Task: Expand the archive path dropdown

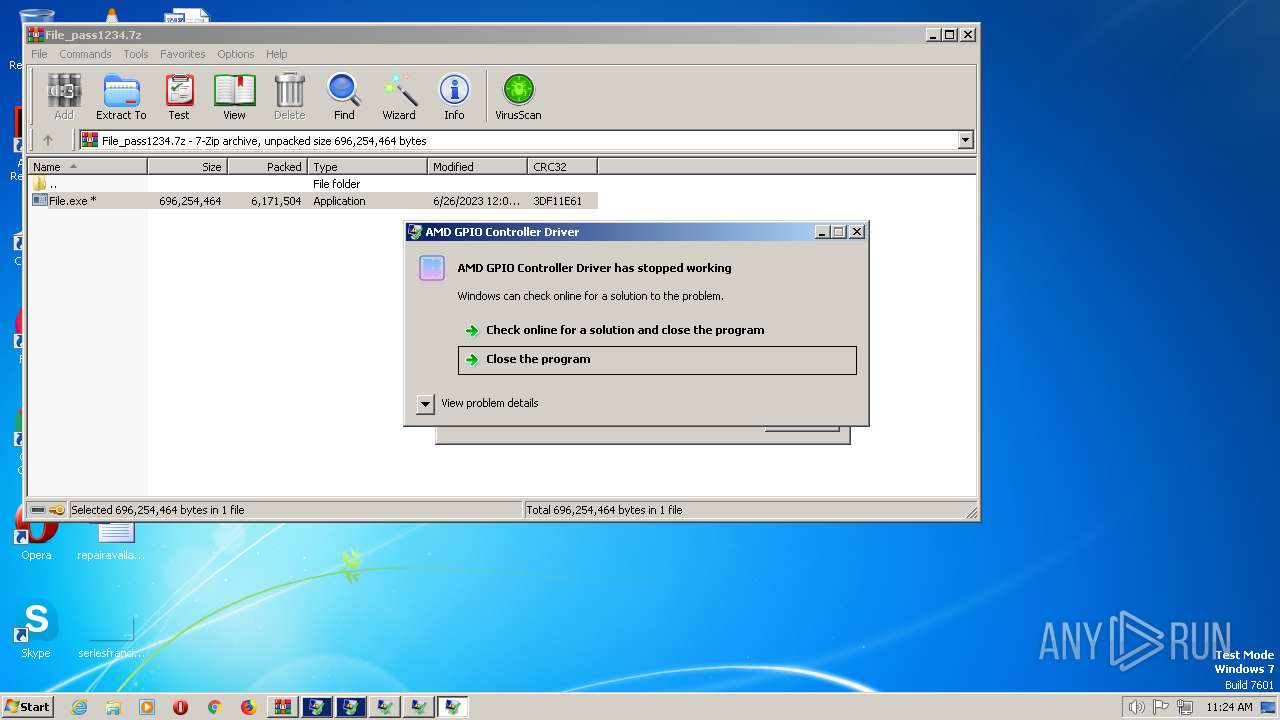Action: point(965,141)
